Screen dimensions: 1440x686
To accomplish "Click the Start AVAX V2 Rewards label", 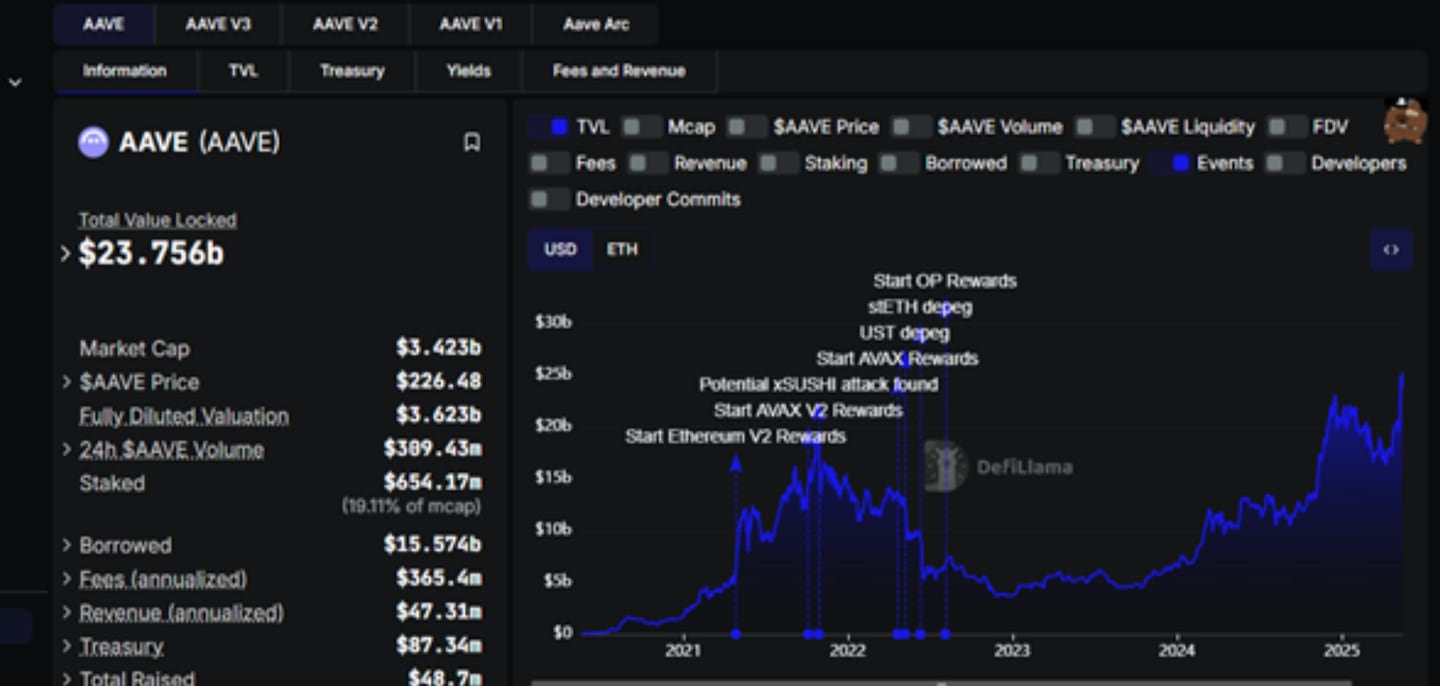I will tap(808, 411).
